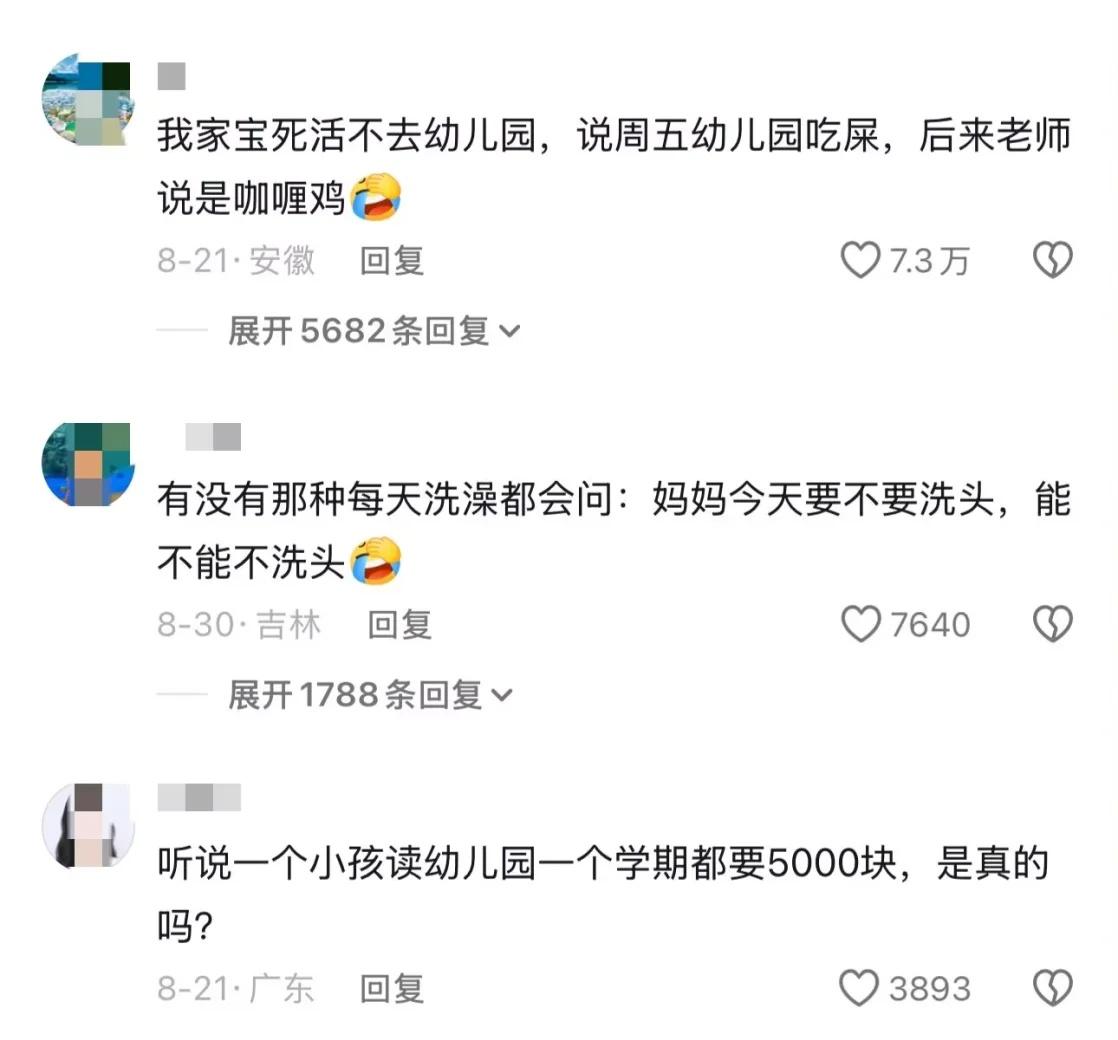1118x1040 pixels.
Task: Expand 5682 replies under first comment
Action: pos(374,331)
